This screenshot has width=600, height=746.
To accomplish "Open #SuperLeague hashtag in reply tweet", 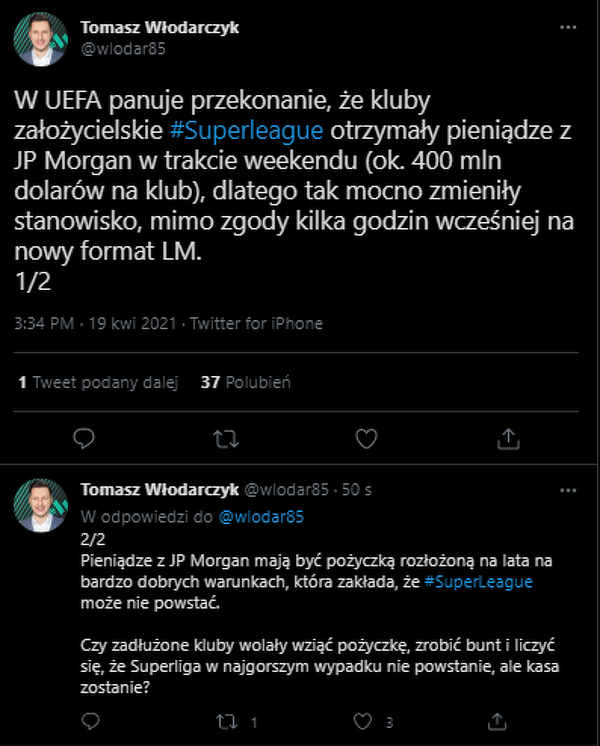I will coord(484,582).
